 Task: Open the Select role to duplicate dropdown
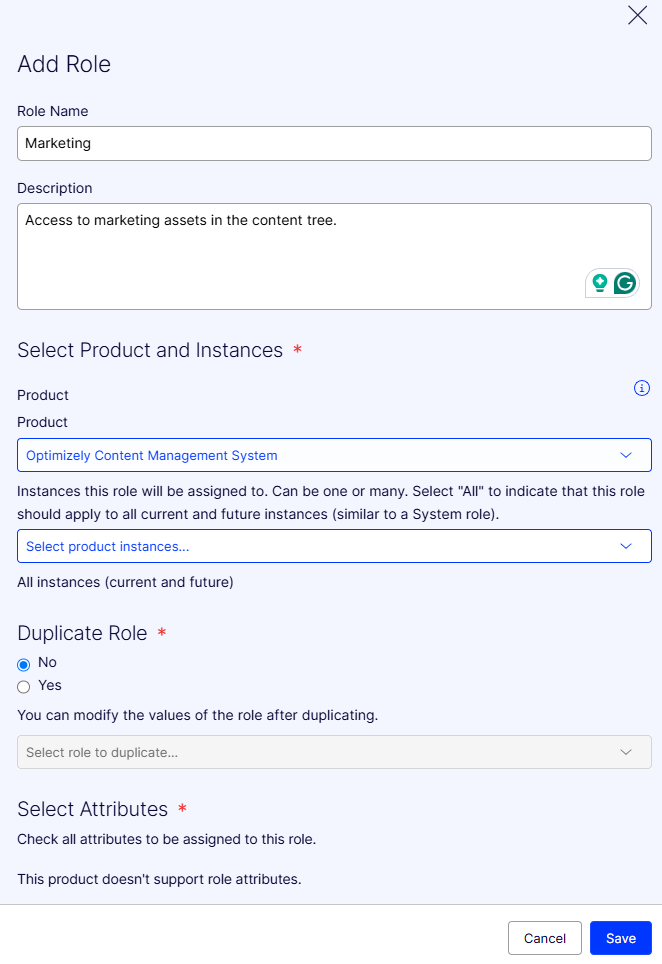300,752
